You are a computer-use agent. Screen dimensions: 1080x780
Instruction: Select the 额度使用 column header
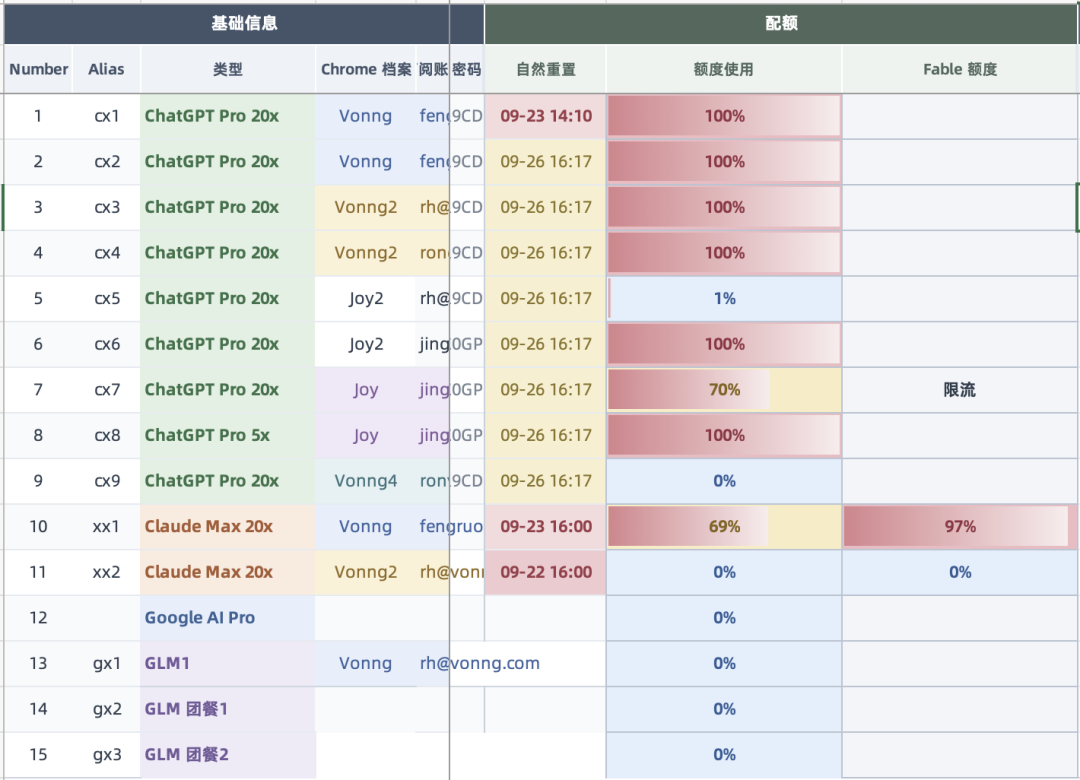(x=723, y=69)
